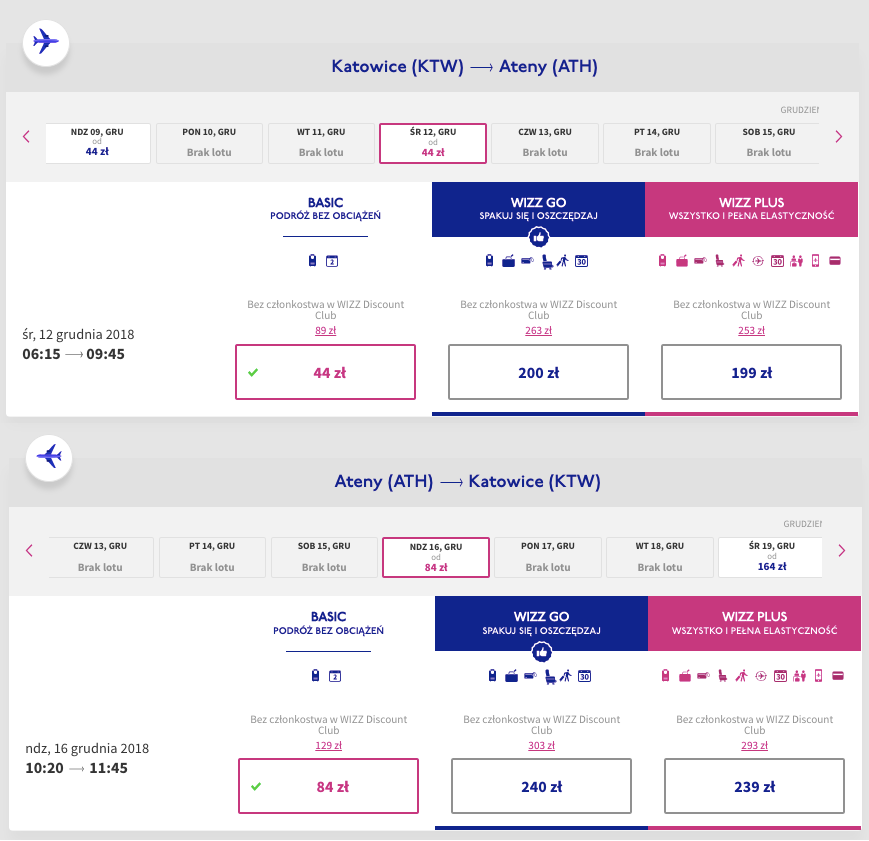Click the 'Katowice (KTW) → Ateny (ATH)' route title

tap(464, 67)
